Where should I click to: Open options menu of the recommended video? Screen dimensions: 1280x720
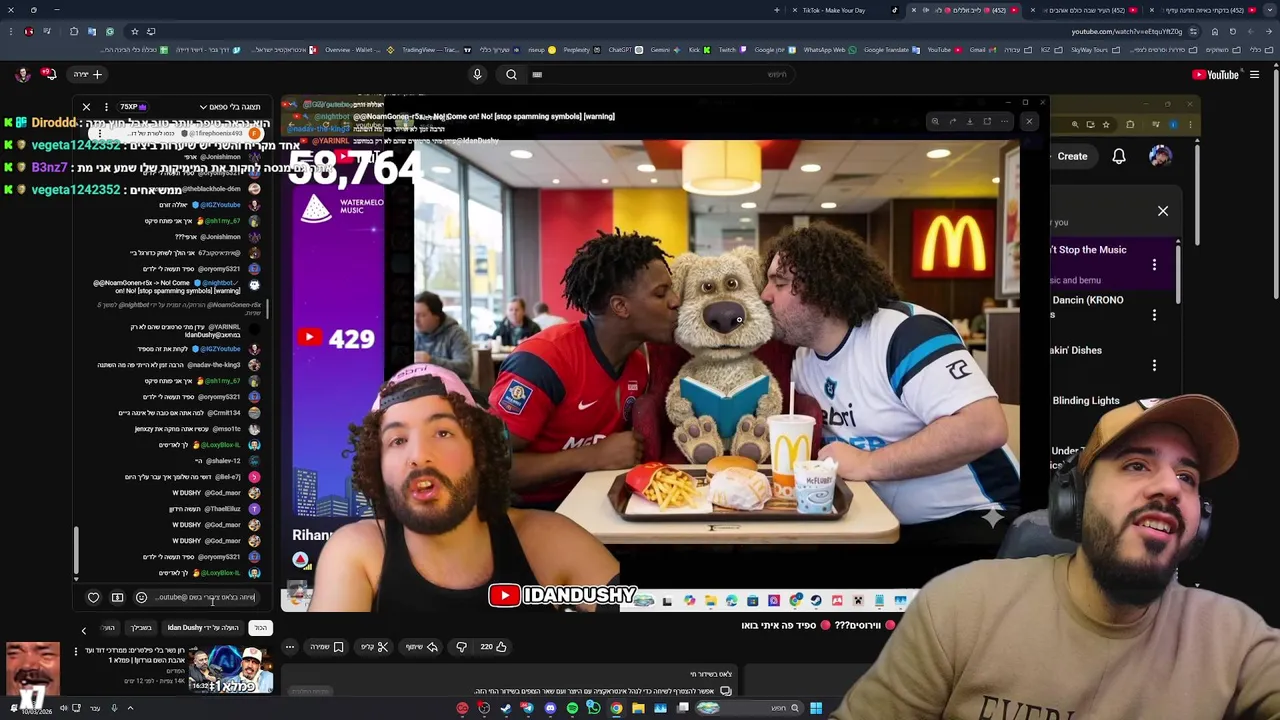(75, 652)
